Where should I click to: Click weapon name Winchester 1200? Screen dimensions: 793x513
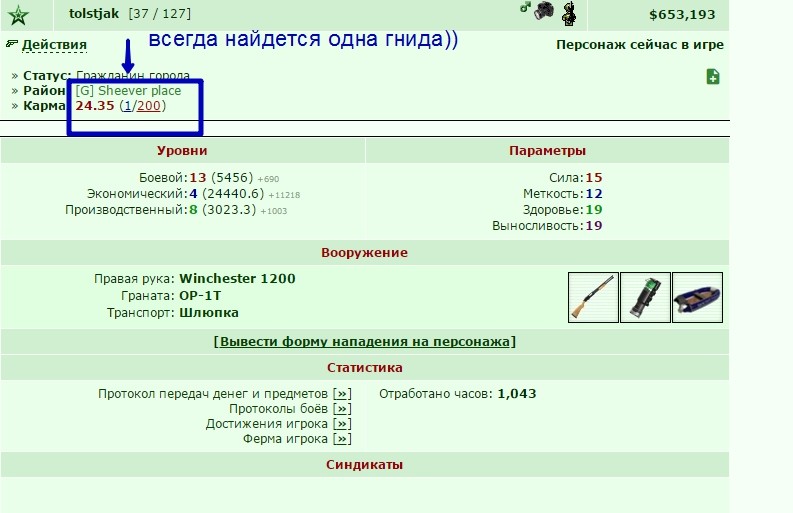pyautogui.click(x=237, y=279)
